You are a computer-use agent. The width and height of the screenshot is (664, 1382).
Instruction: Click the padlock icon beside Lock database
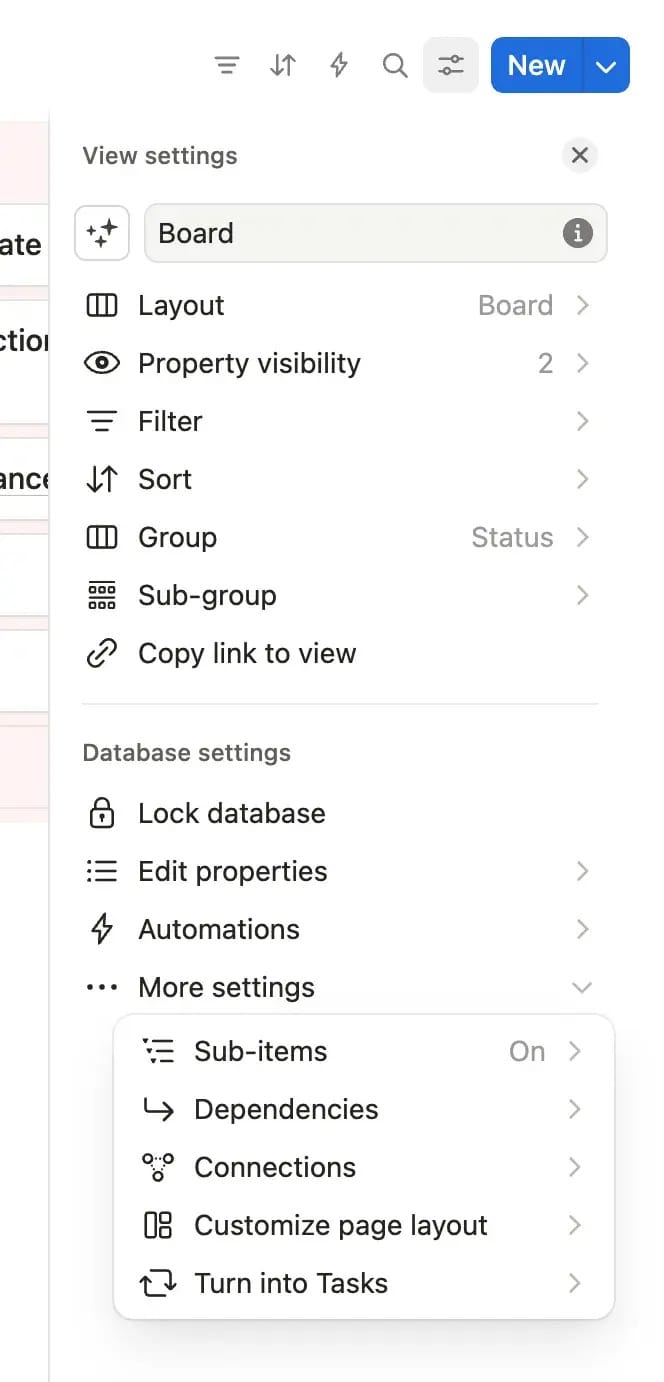click(102, 813)
